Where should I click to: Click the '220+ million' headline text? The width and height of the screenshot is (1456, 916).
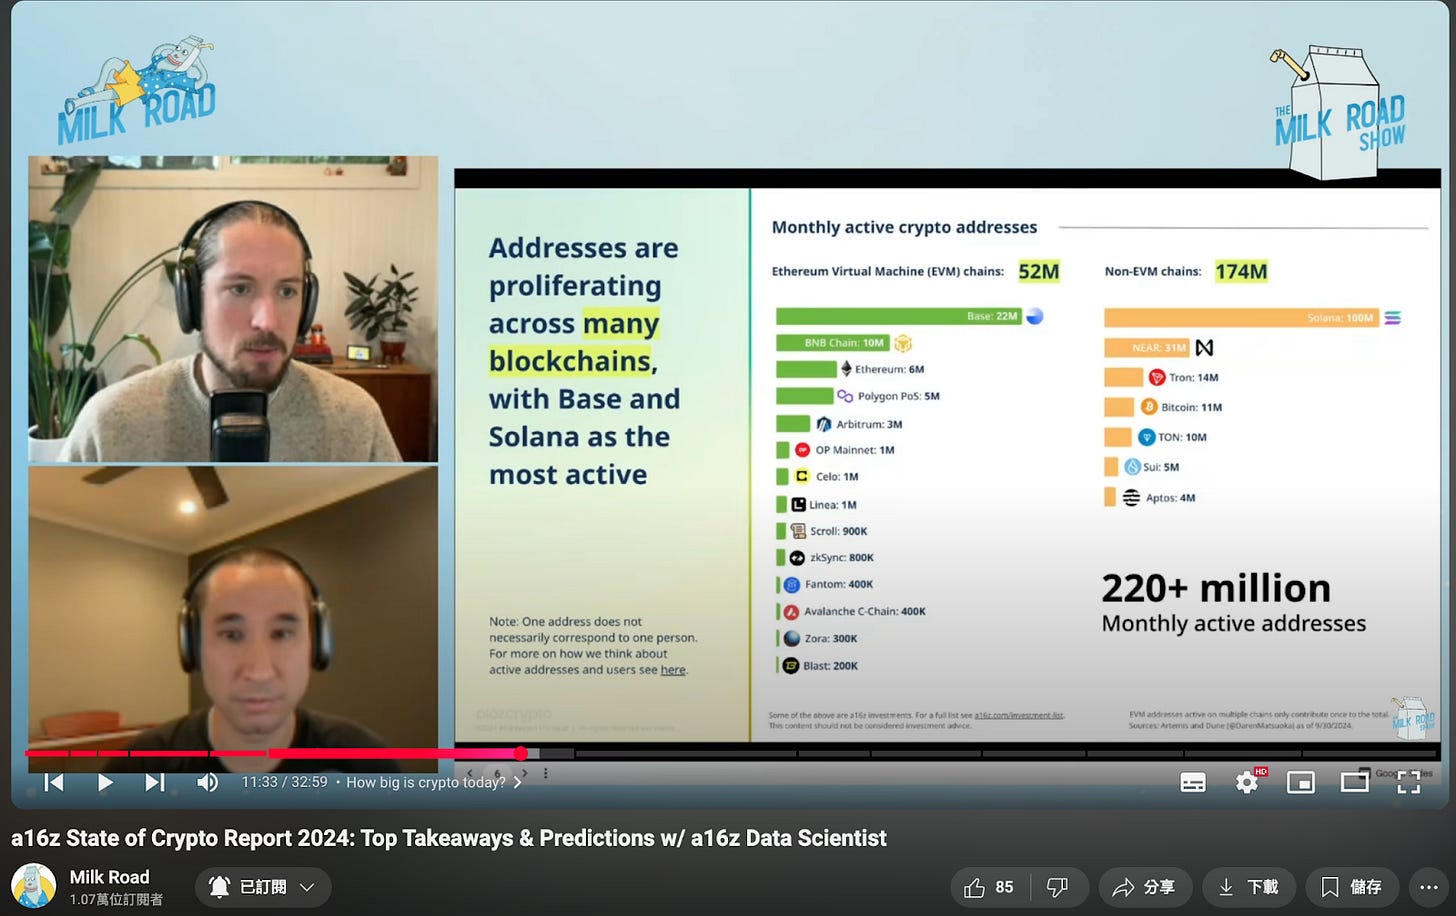pos(1216,588)
